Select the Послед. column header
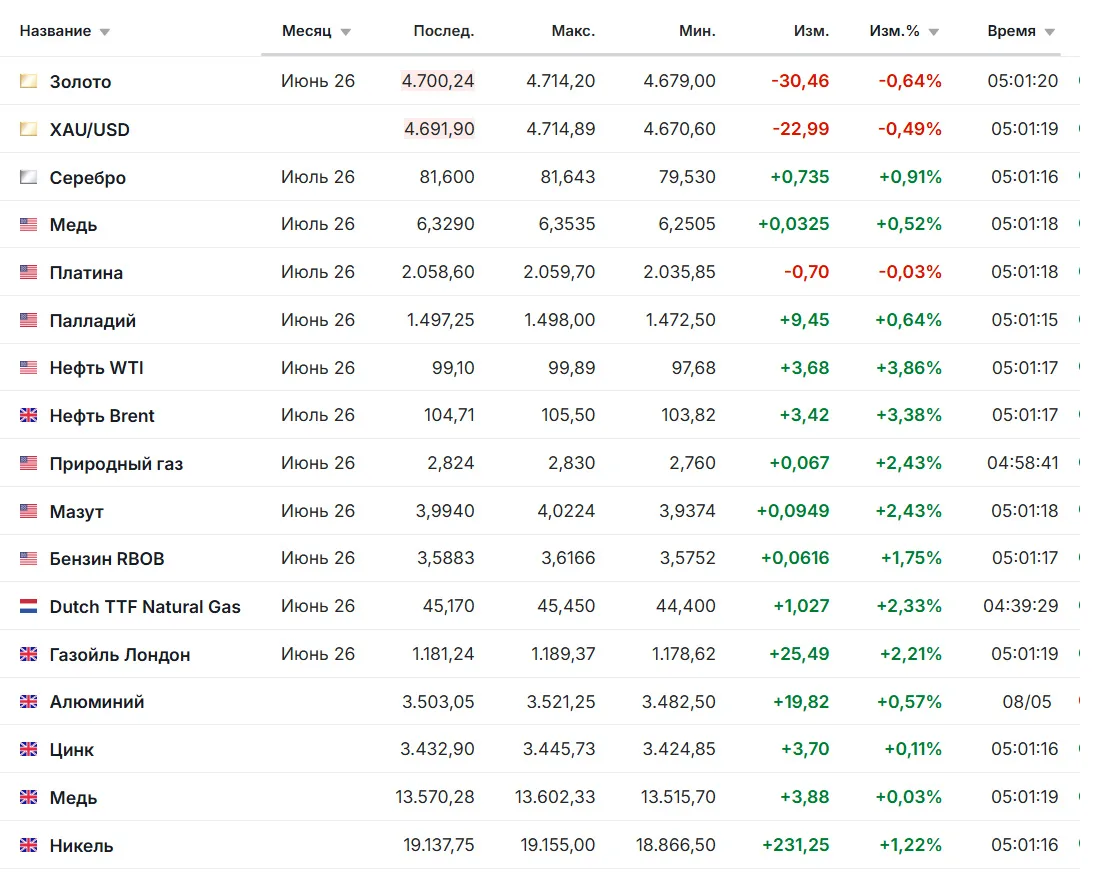Screen dimensions: 1099x872 (x=444, y=32)
